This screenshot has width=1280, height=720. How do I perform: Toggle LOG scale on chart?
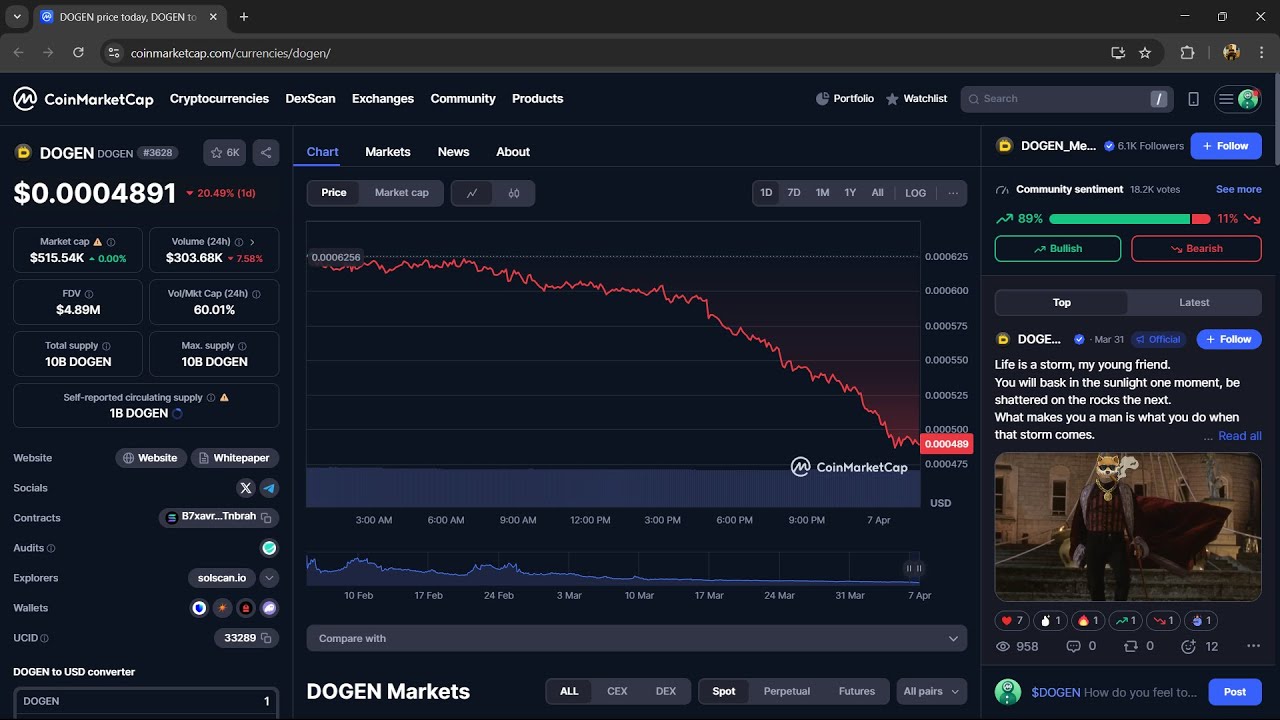[916, 193]
